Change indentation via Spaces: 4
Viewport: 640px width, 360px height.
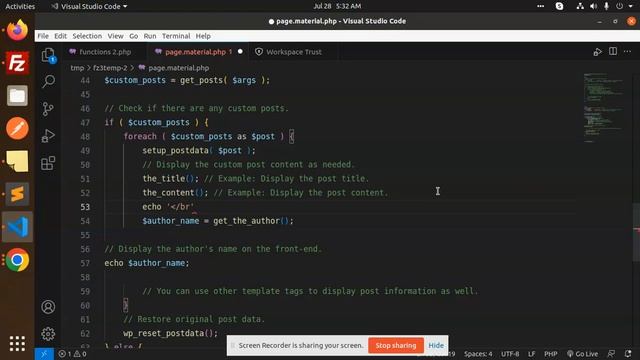(478, 354)
